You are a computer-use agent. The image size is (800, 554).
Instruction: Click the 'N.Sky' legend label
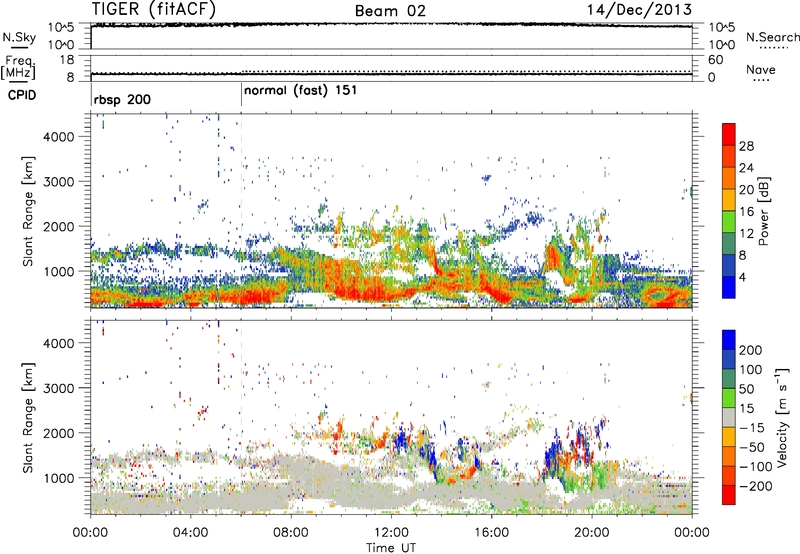click(x=19, y=37)
